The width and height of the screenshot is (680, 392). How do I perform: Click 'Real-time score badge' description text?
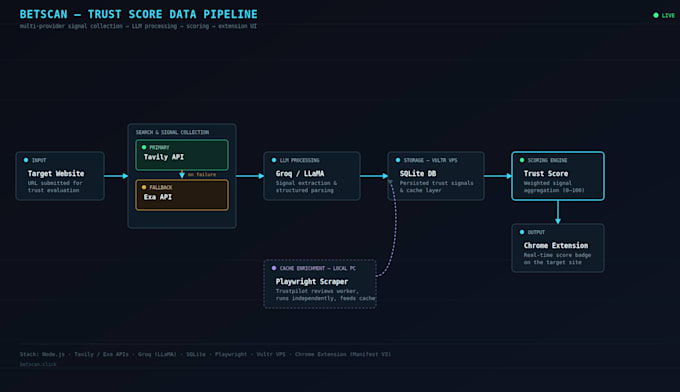557,259
